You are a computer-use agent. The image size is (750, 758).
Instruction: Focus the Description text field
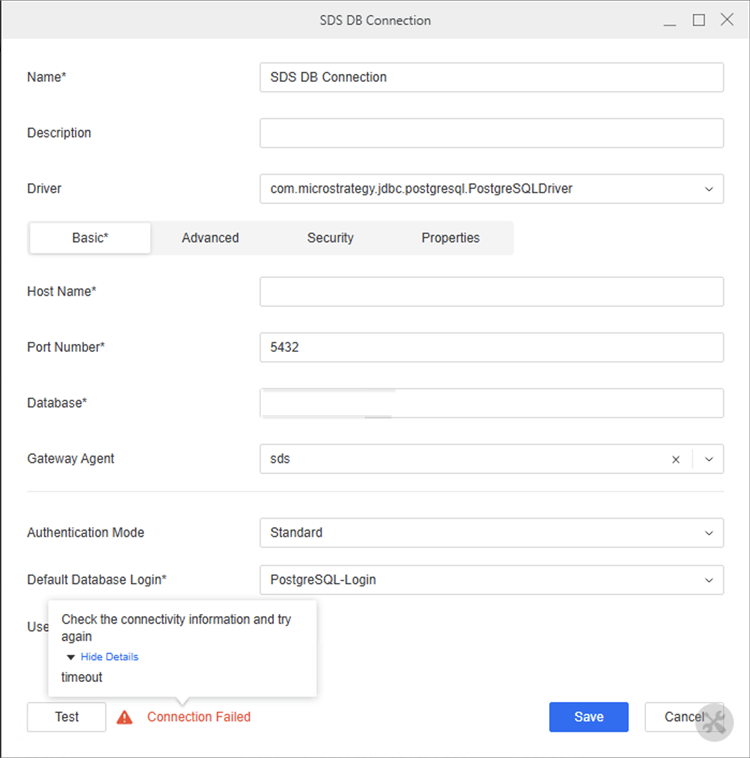491,133
